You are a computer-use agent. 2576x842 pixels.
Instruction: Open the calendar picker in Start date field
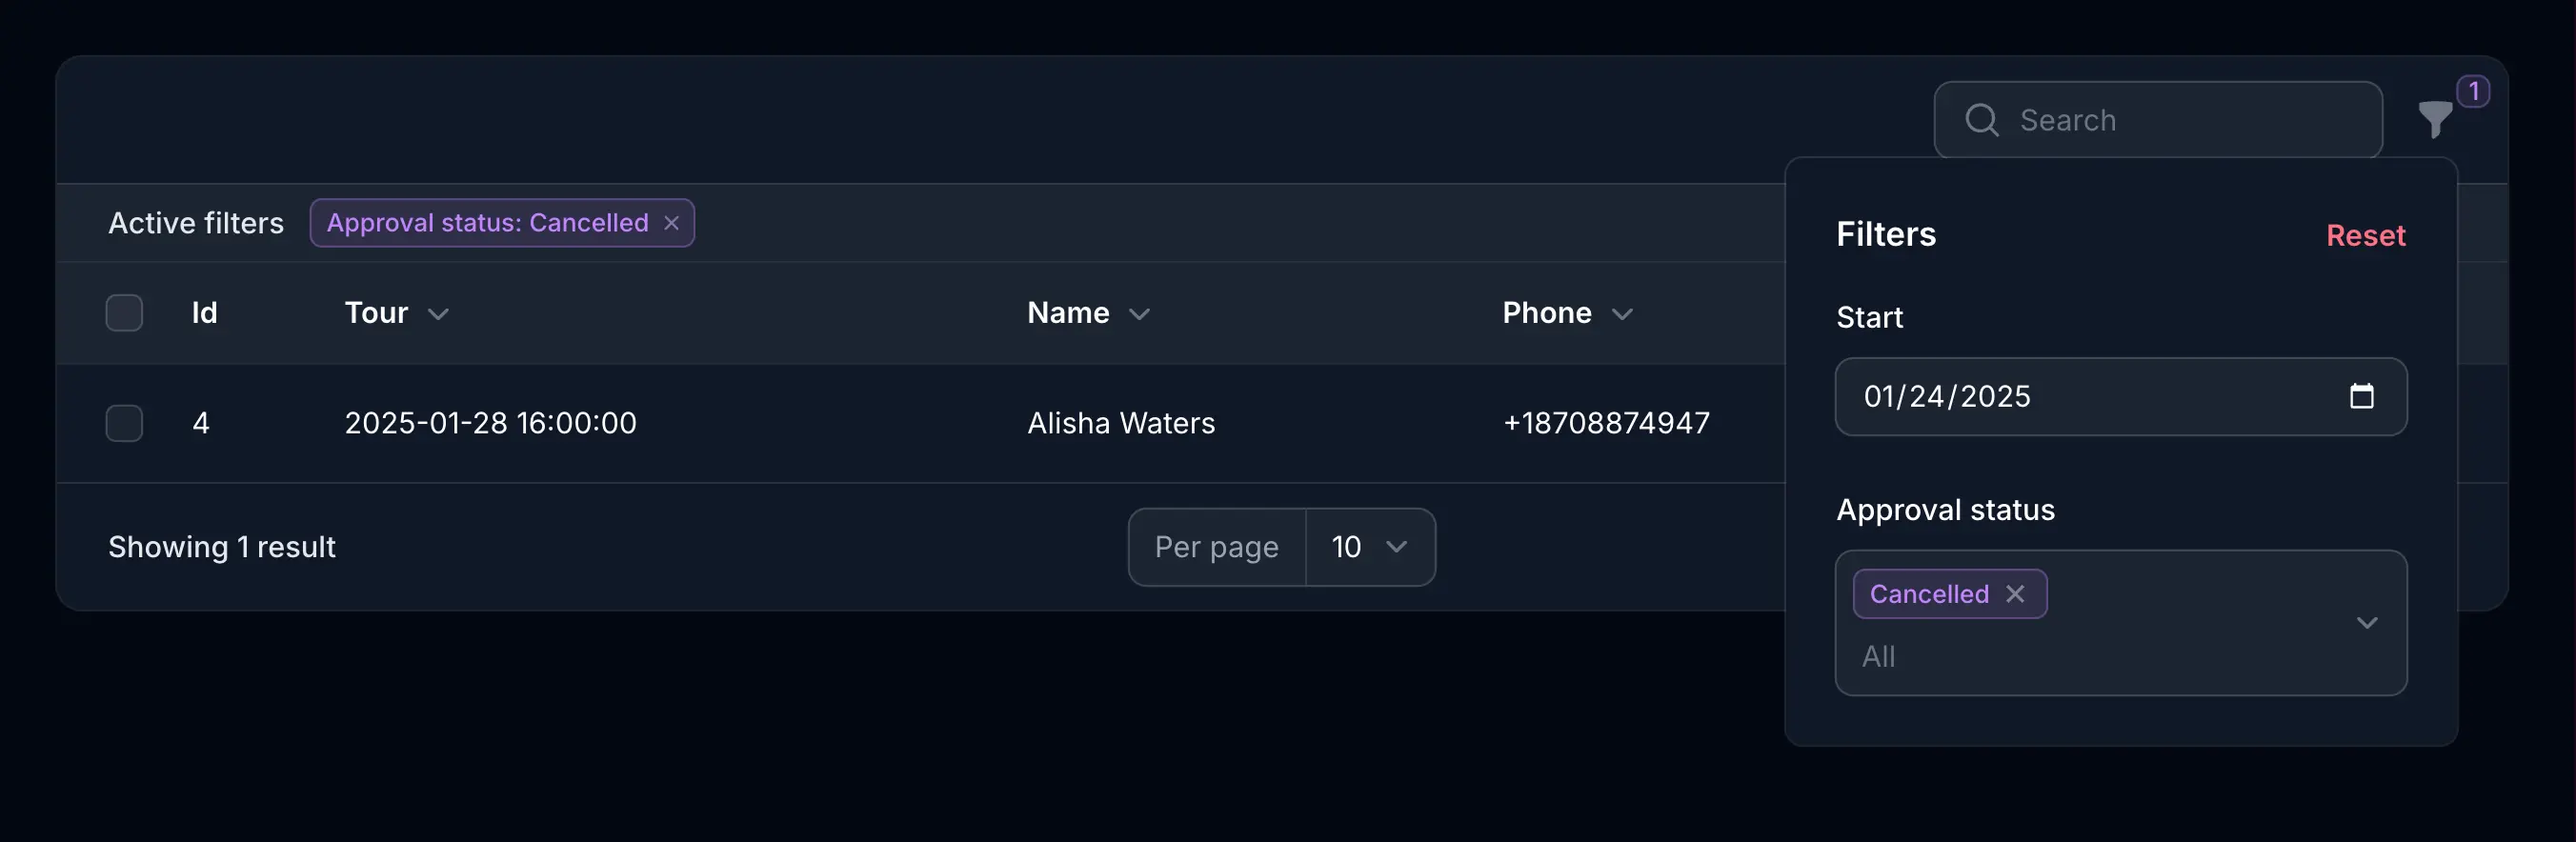2363,396
